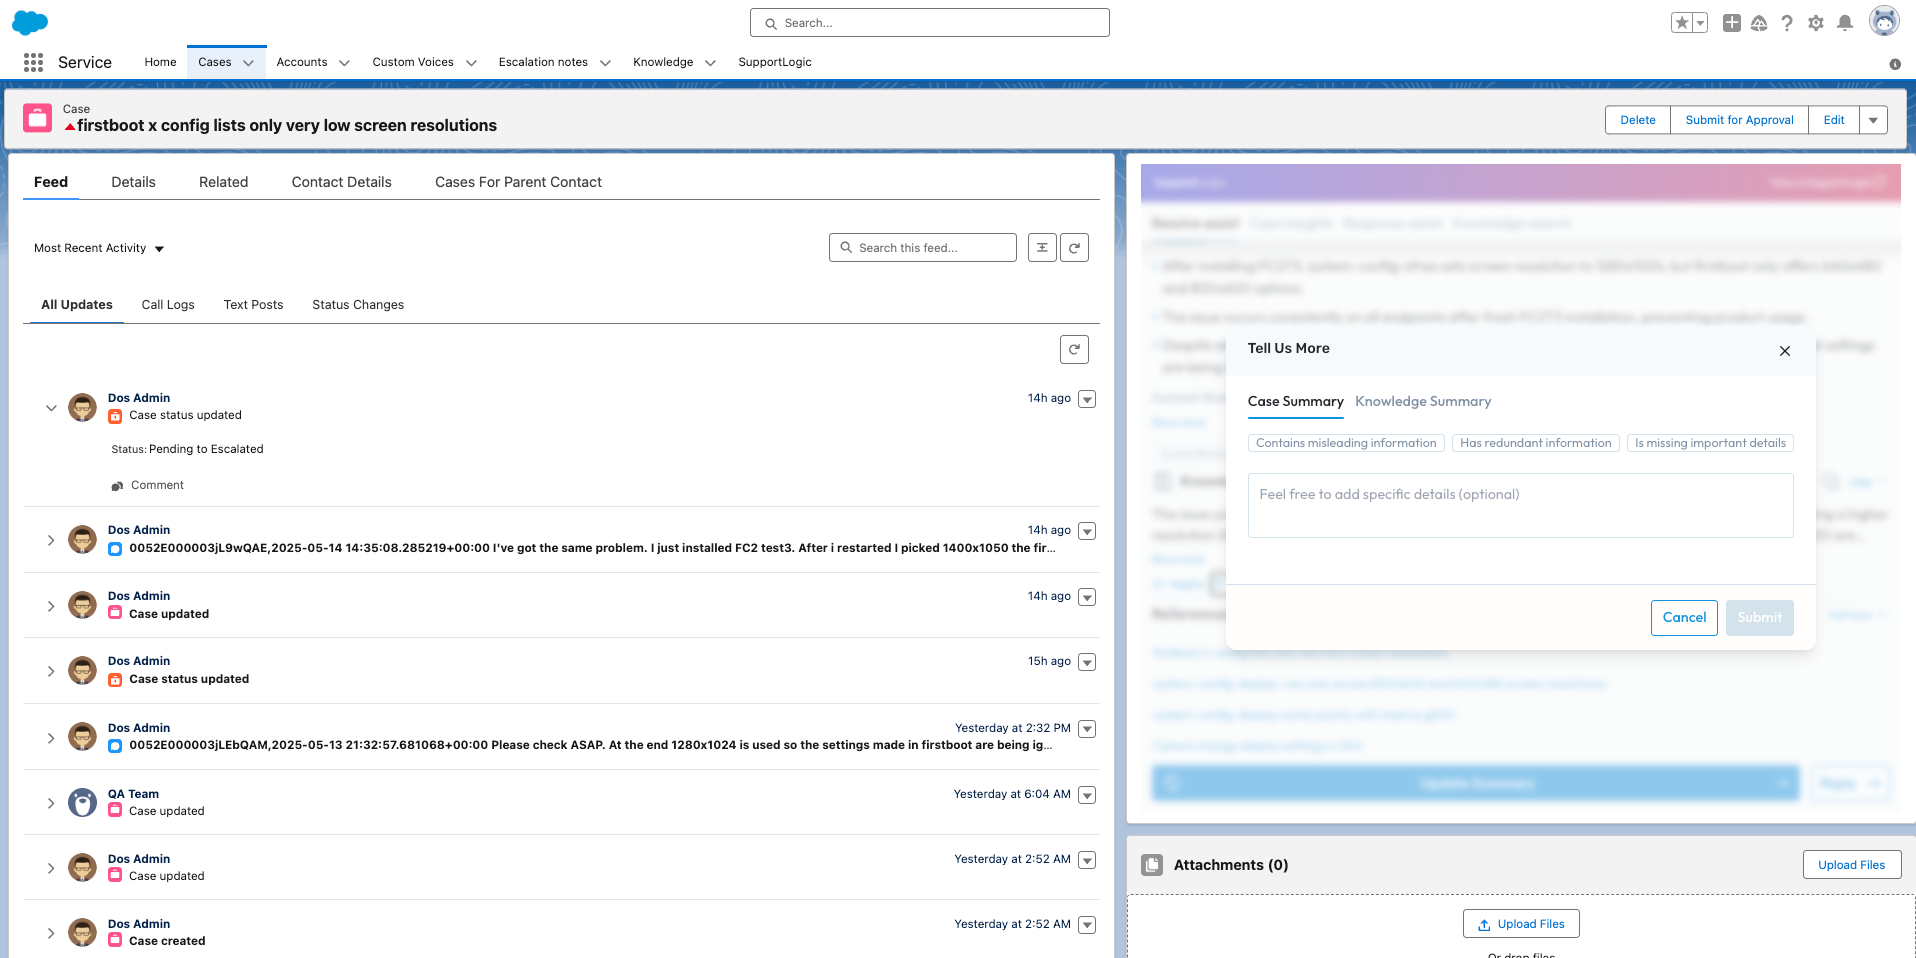This screenshot has height=958, width=1916.
Task: Click Submit for Approval button
Action: (x=1739, y=120)
